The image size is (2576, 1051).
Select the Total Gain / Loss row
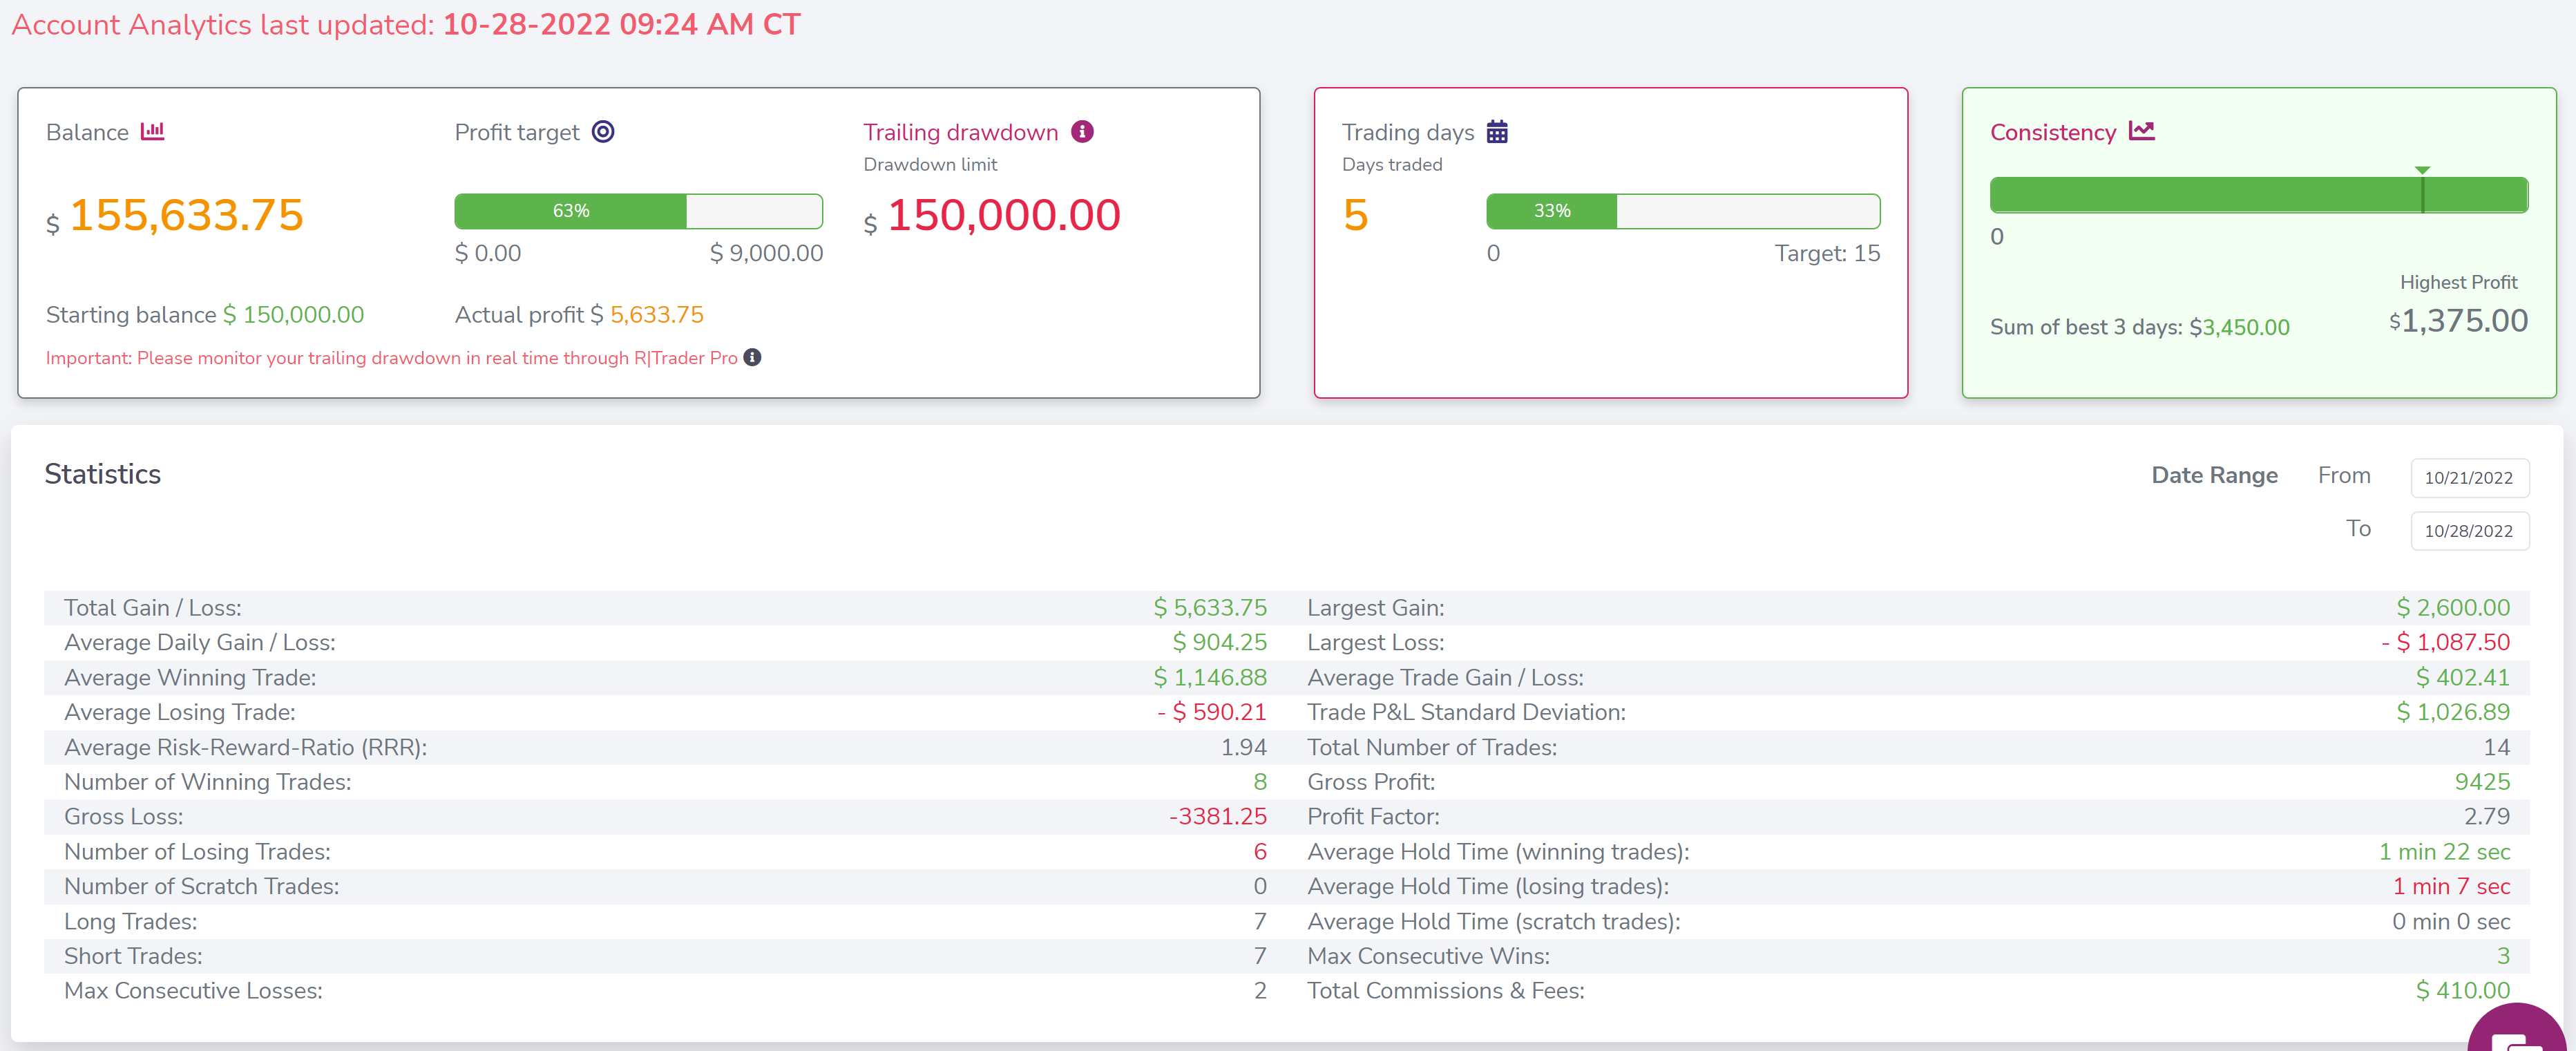point(665,607)
